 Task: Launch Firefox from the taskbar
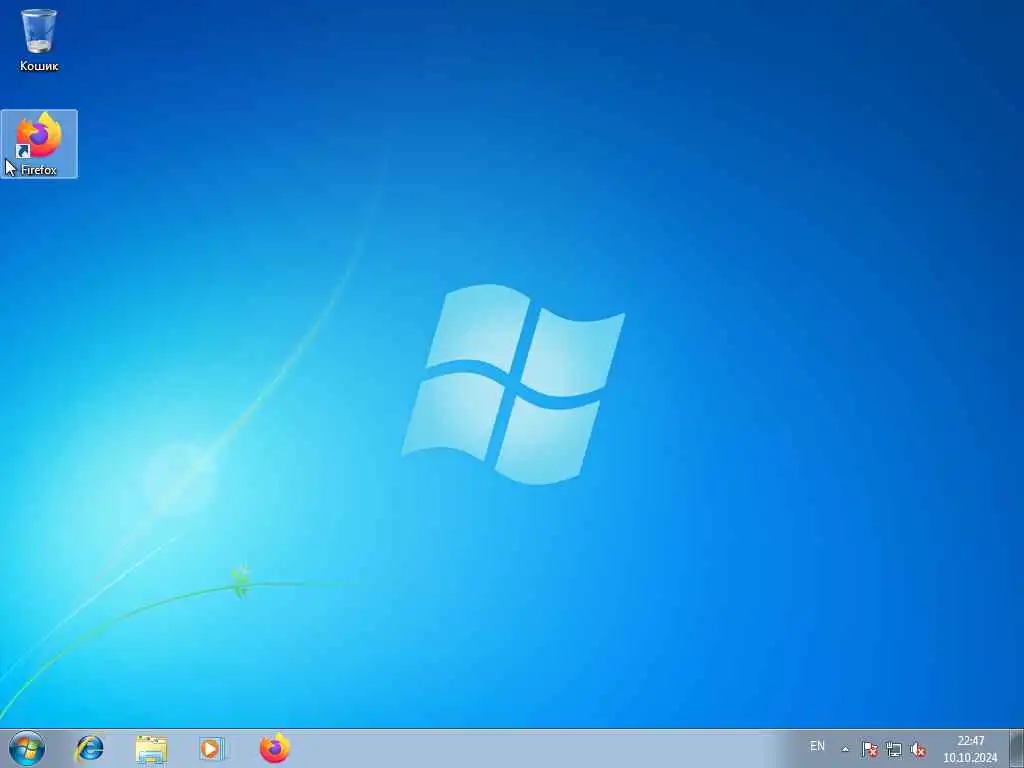274,748
